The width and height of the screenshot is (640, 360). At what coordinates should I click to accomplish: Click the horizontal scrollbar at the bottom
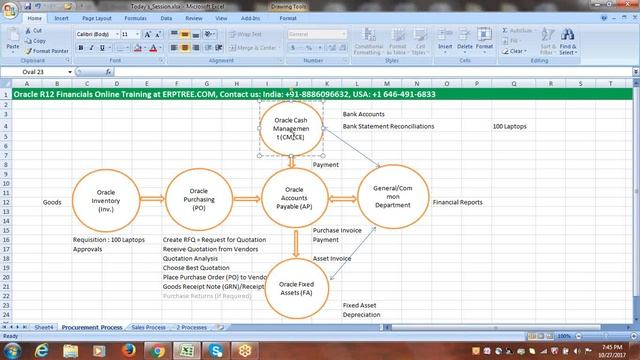[496, 327]
